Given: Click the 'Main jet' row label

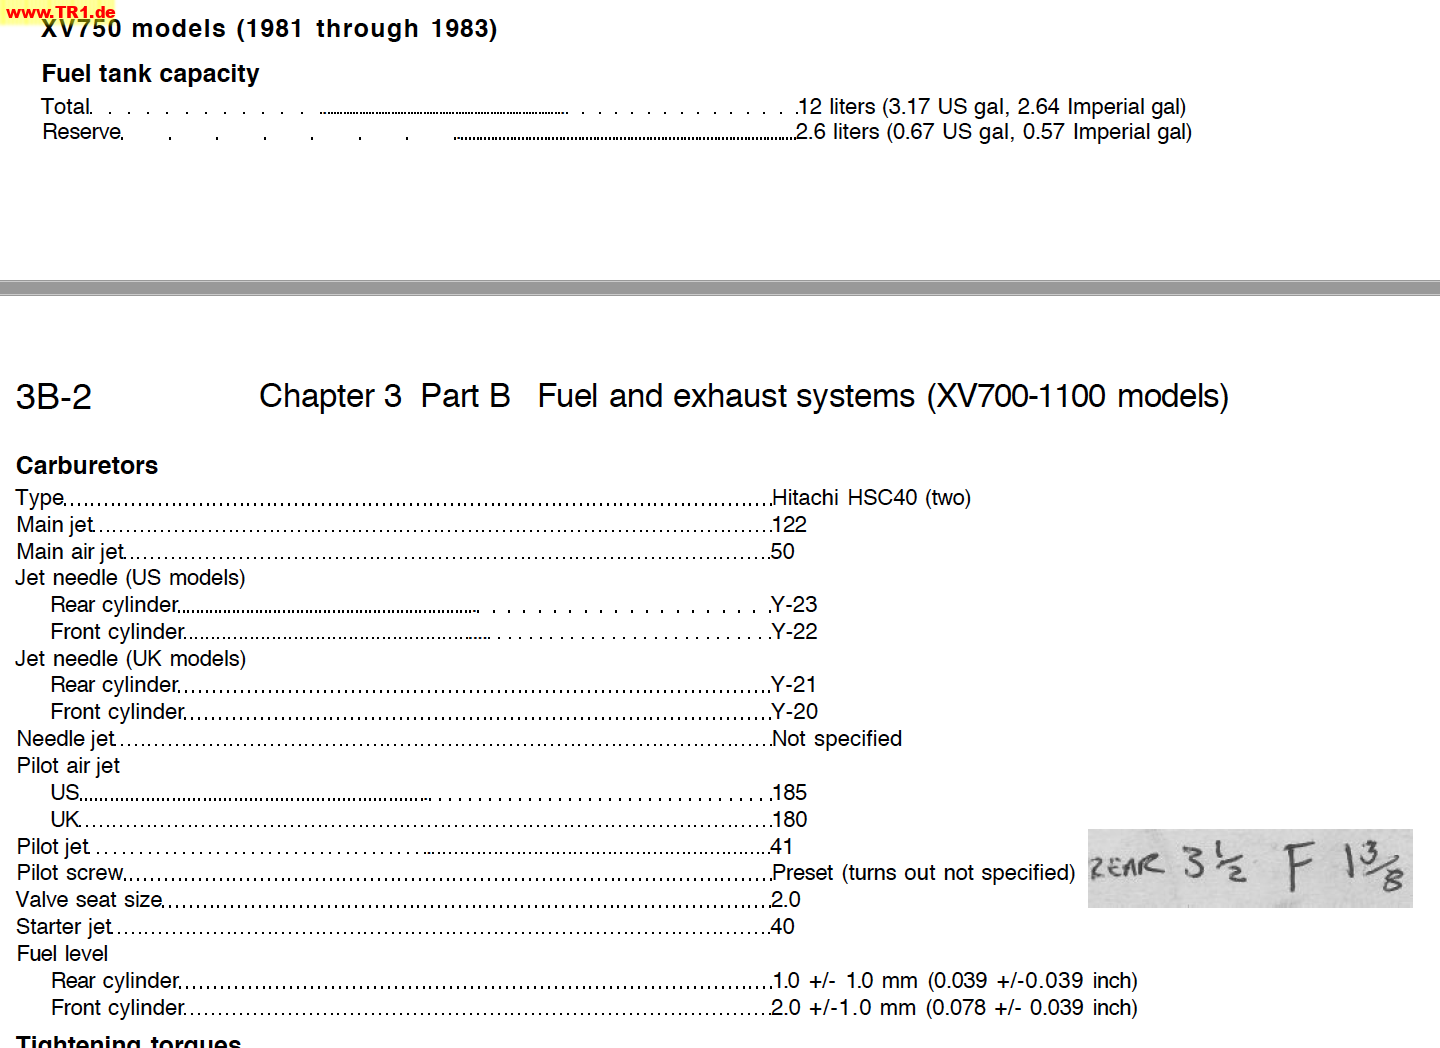Looking at the screenshot, I should 55,525.
